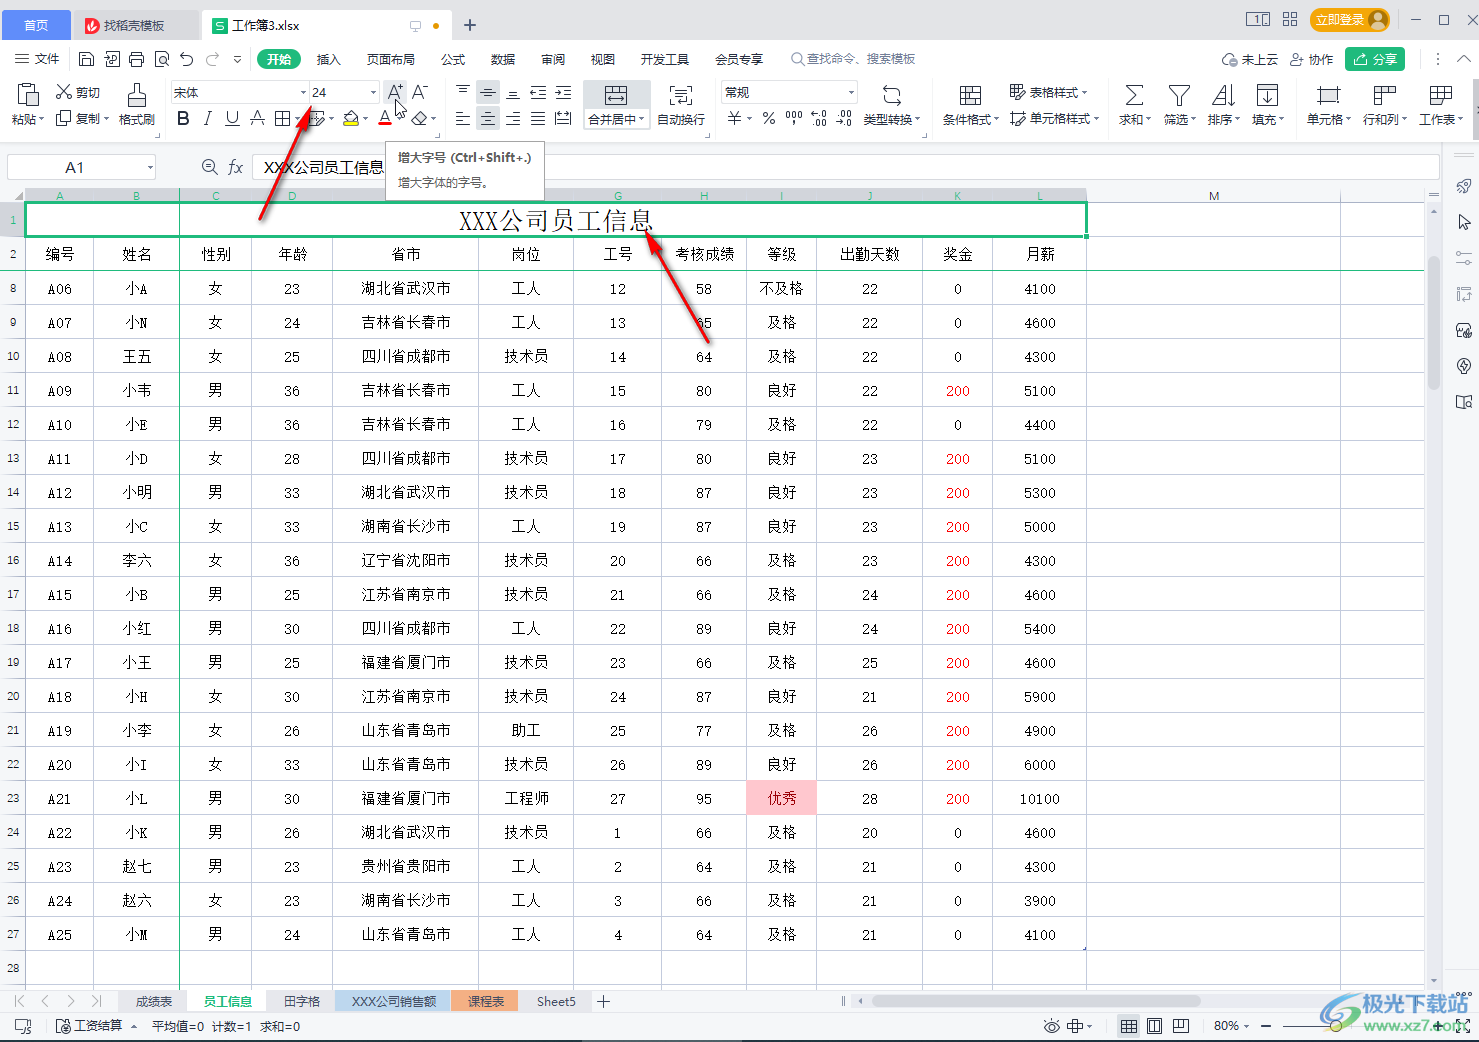Open the File (文件) menu button

pos(38,59)
